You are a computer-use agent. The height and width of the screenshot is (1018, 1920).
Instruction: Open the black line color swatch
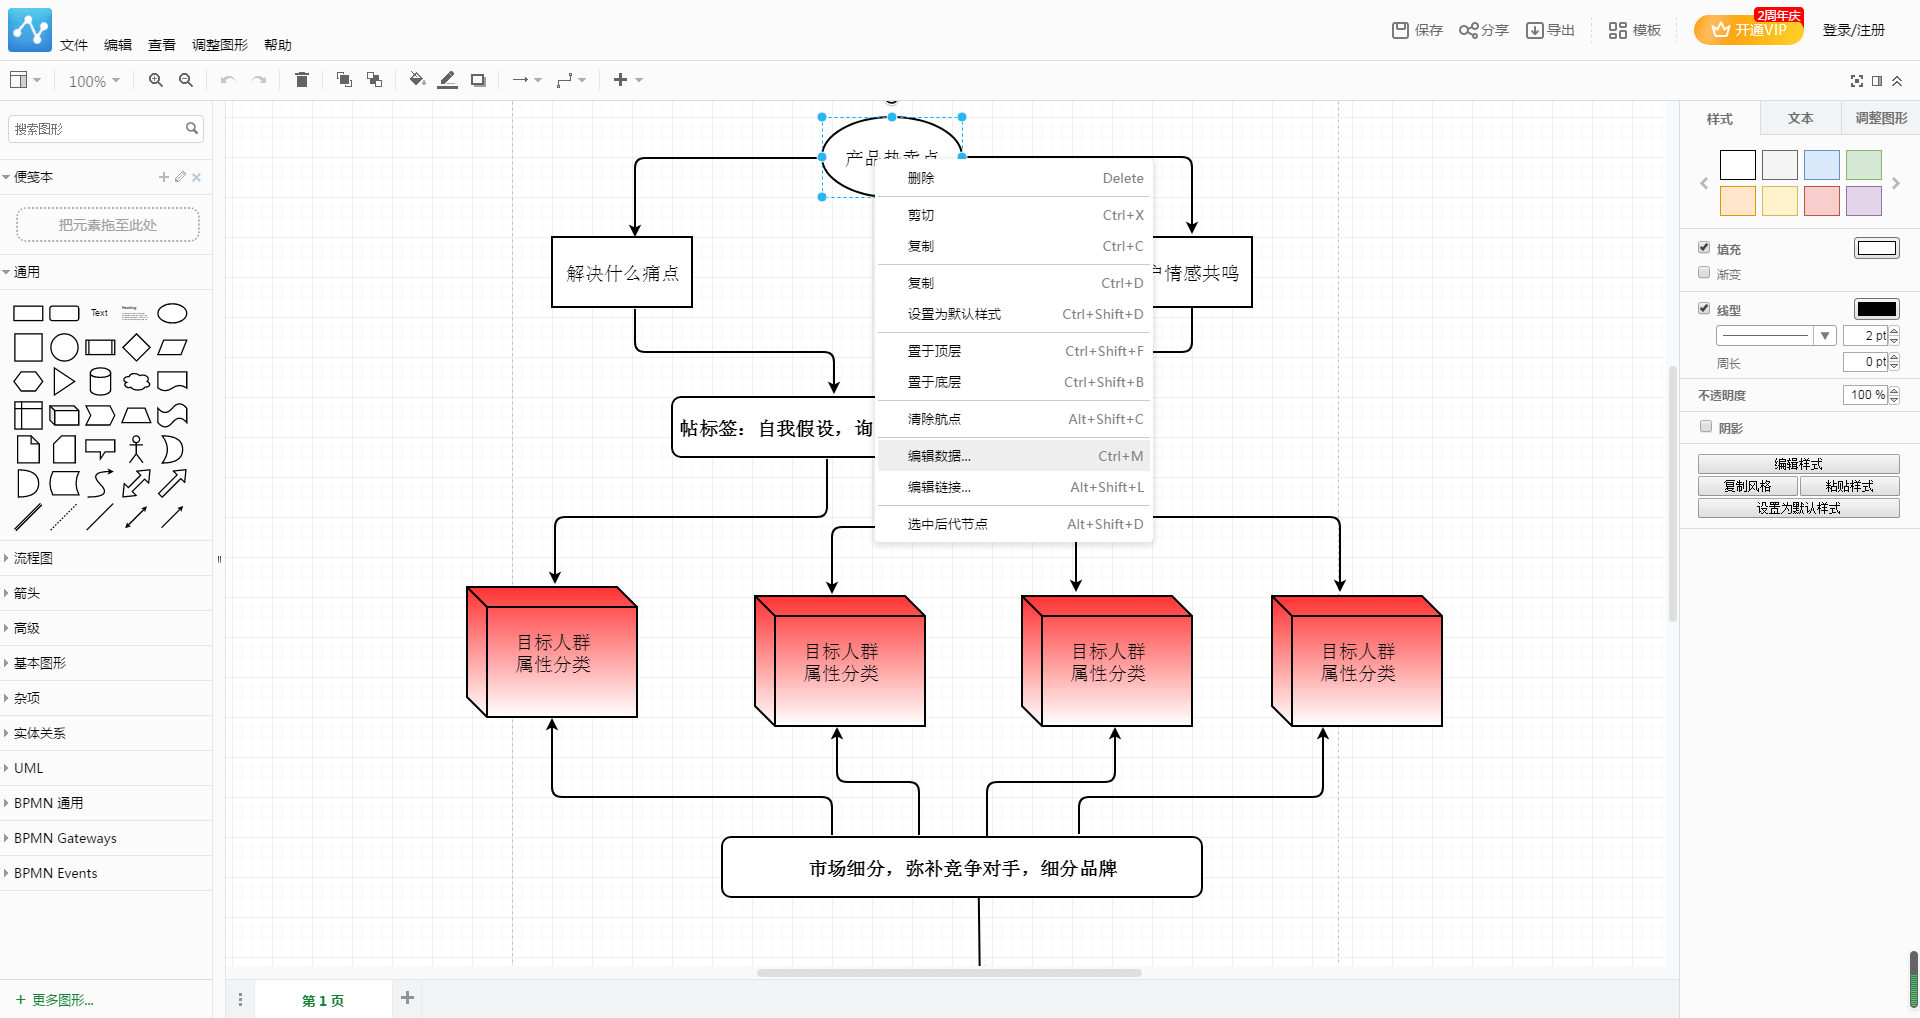coord(1876,309)
